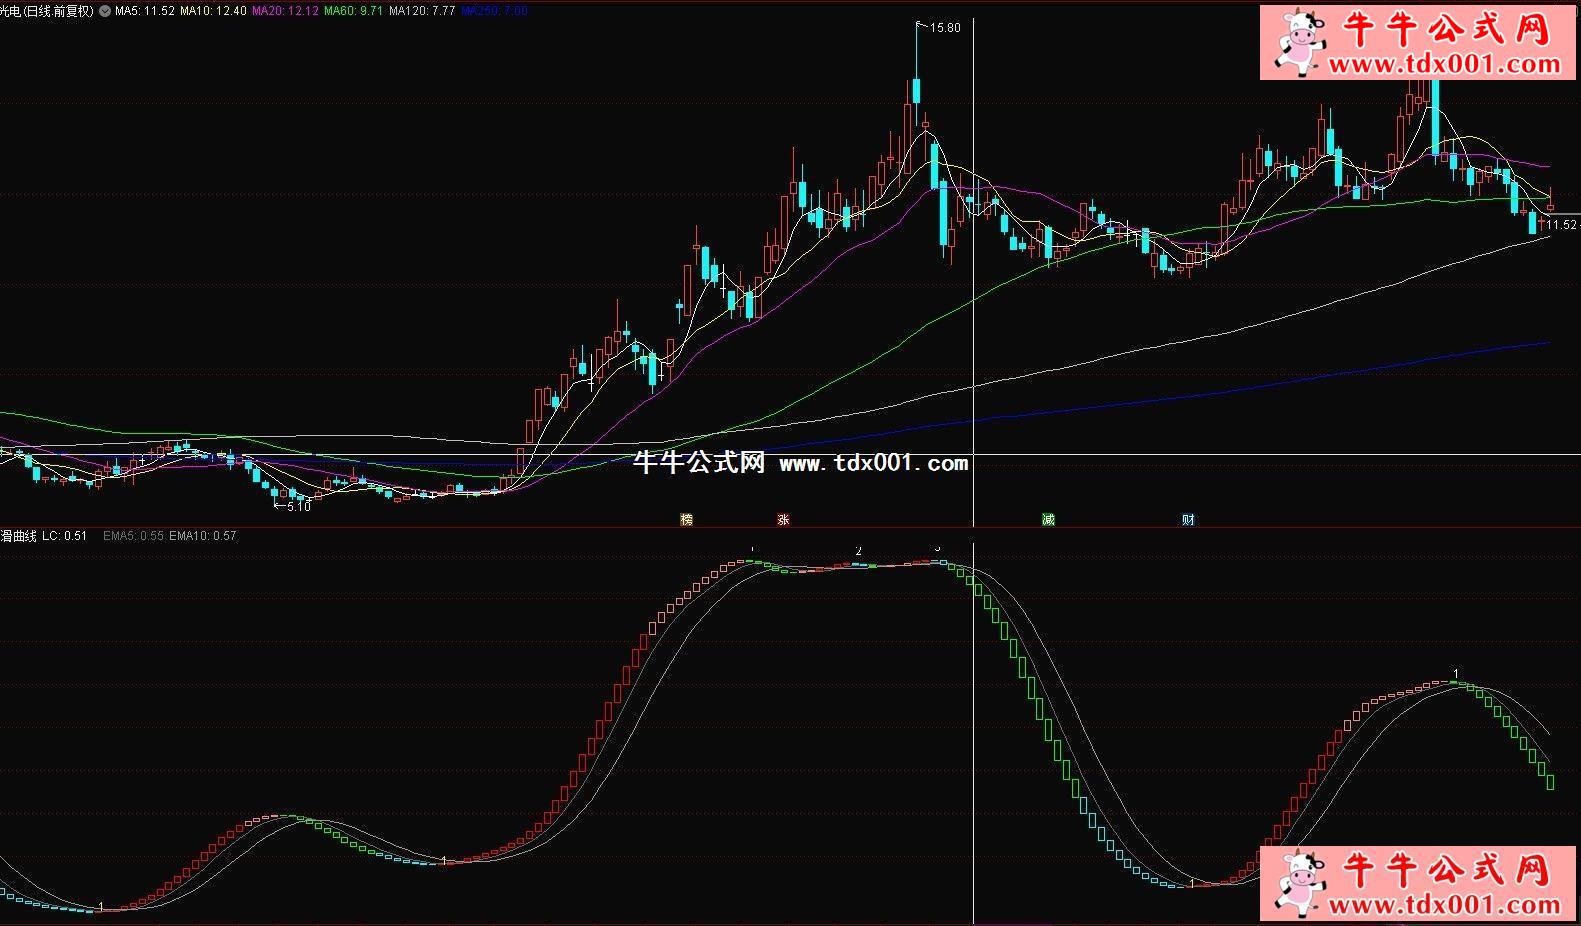Select the EMA10 label in the indicator panel
The height and width of the screenshot is (926, 1581).
pyautogui.click(x=203, y=536)
